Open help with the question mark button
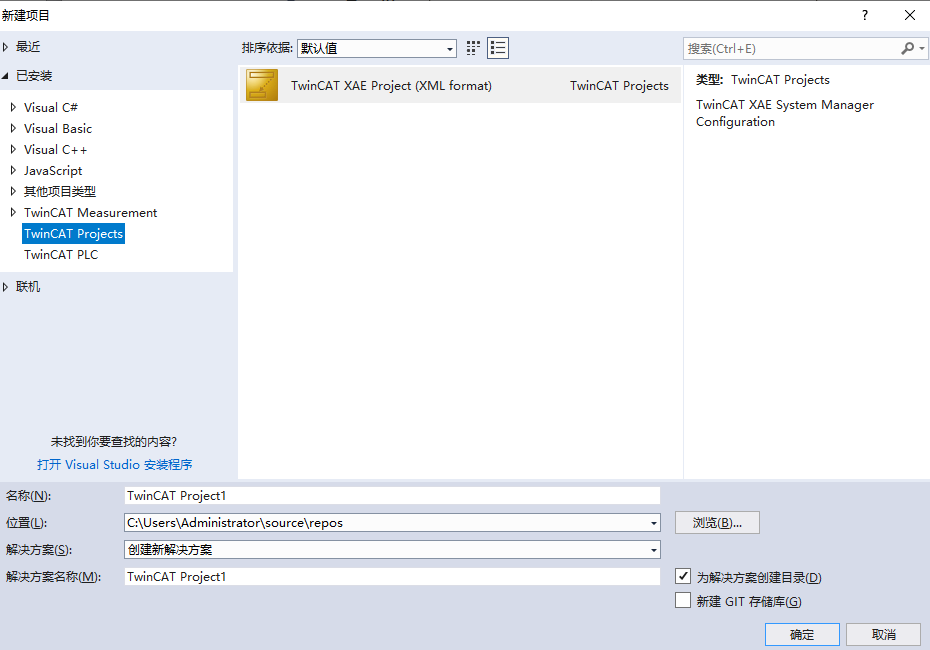Image resolution: width=930 pixels, height=650 pixels. (865, 15)
